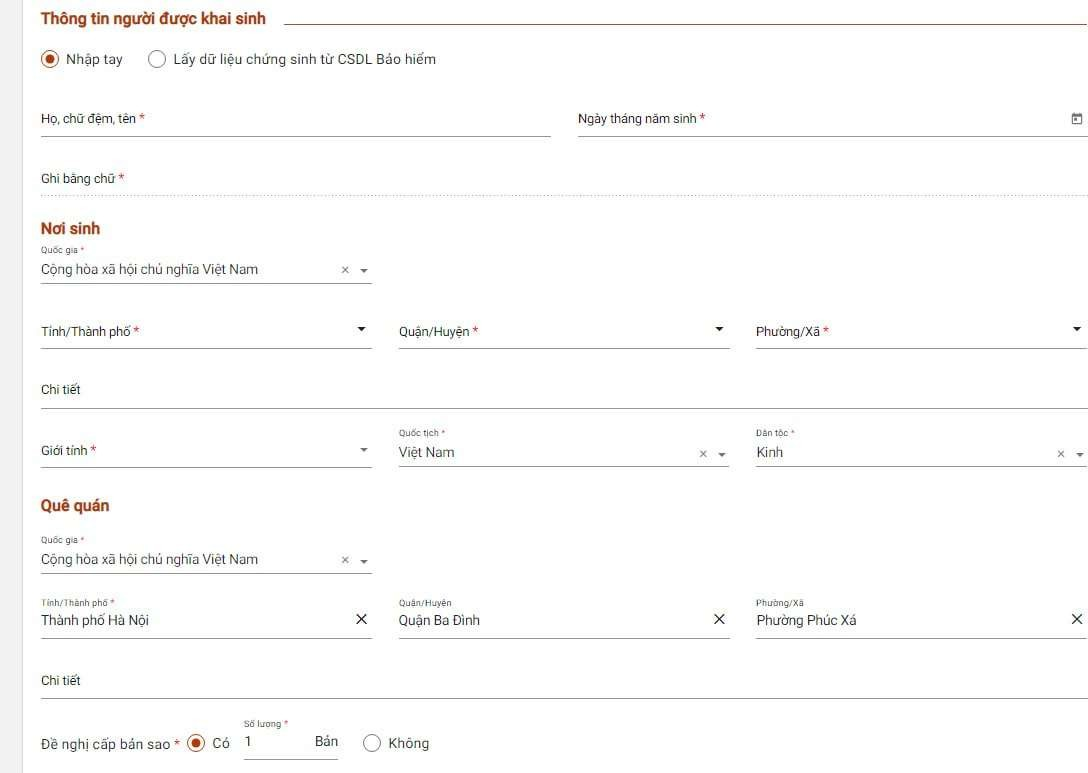Open calendar picker for Ngày tháng năm sinh
The image size is (1088, 773).
tap(1076, 119)
